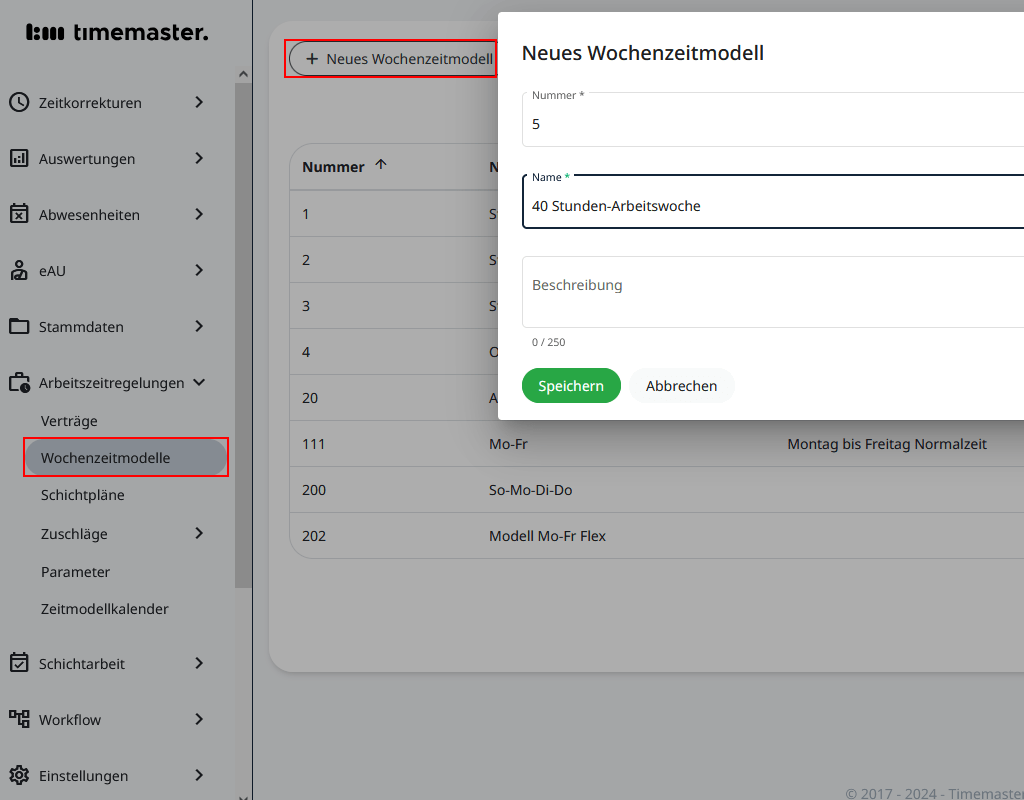Select the Einstellungen gear icon
This screenshot has height=800, width=1024.
[x=19, y=775]
